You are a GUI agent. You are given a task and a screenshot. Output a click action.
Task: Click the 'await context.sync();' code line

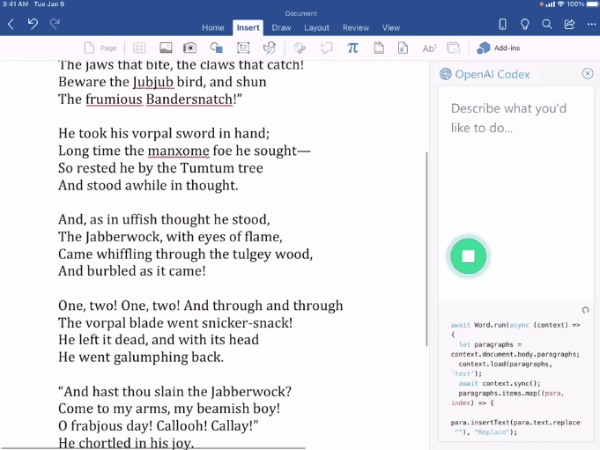pos(499,383)
